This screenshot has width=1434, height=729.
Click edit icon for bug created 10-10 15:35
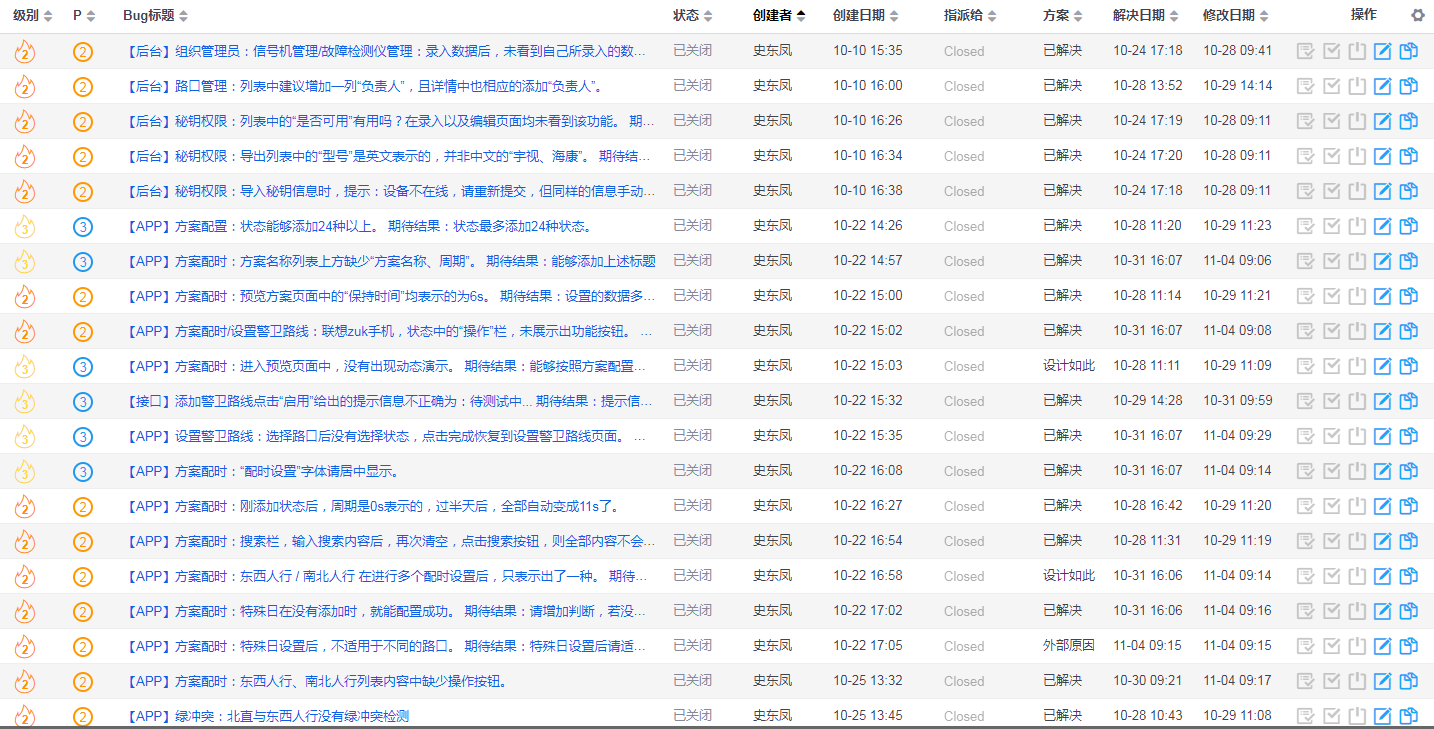coord(1383,51)
